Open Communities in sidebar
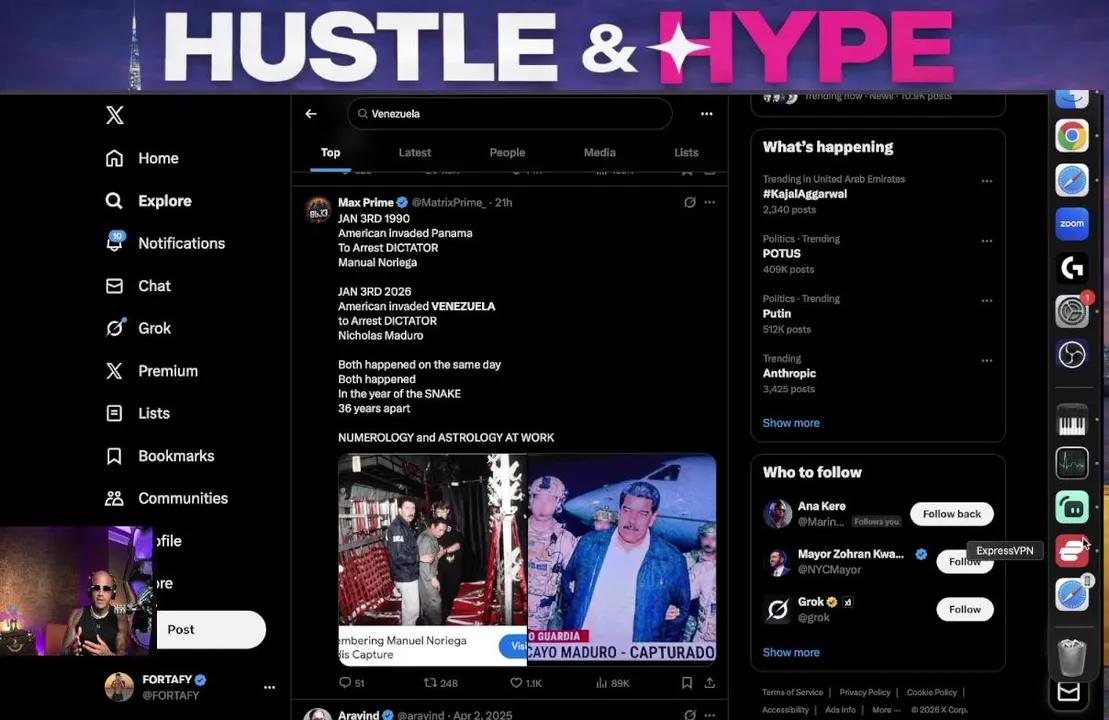The height and width of the screenshot is (720, 1109). (x=166, y=499)
